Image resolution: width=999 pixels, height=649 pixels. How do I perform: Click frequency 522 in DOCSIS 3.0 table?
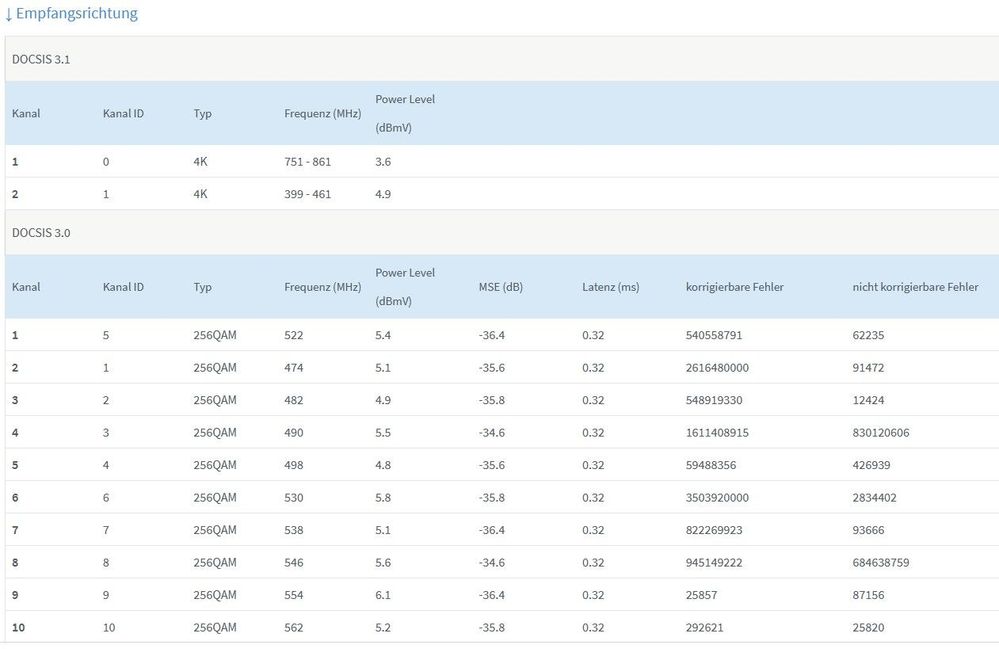(294, 335)
